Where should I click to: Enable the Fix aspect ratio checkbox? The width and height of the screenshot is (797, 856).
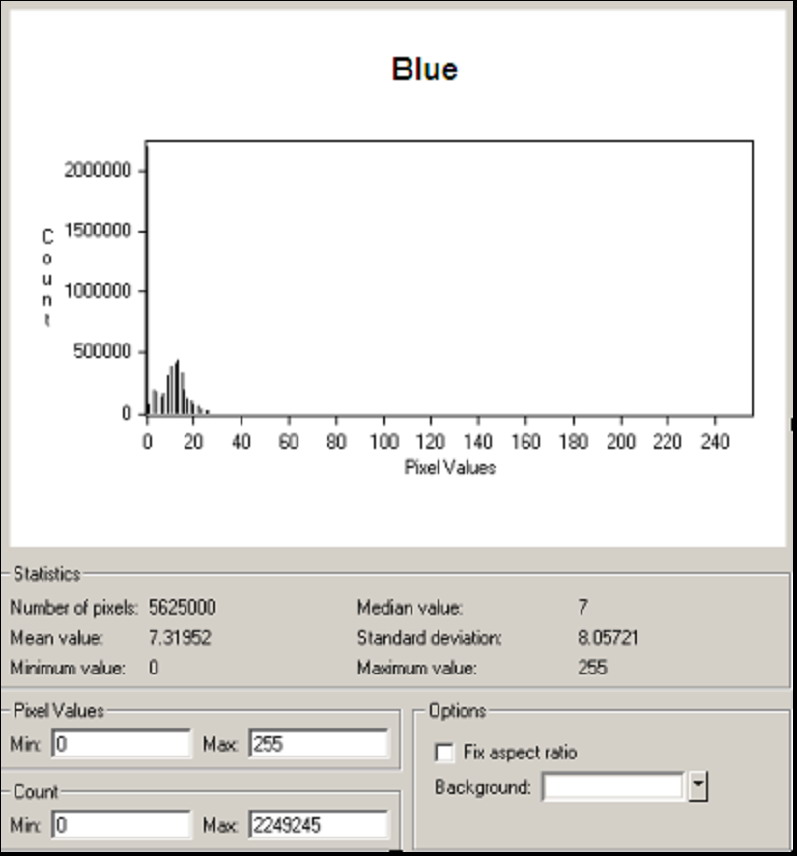pyautogui.click(x=444, y=752)
